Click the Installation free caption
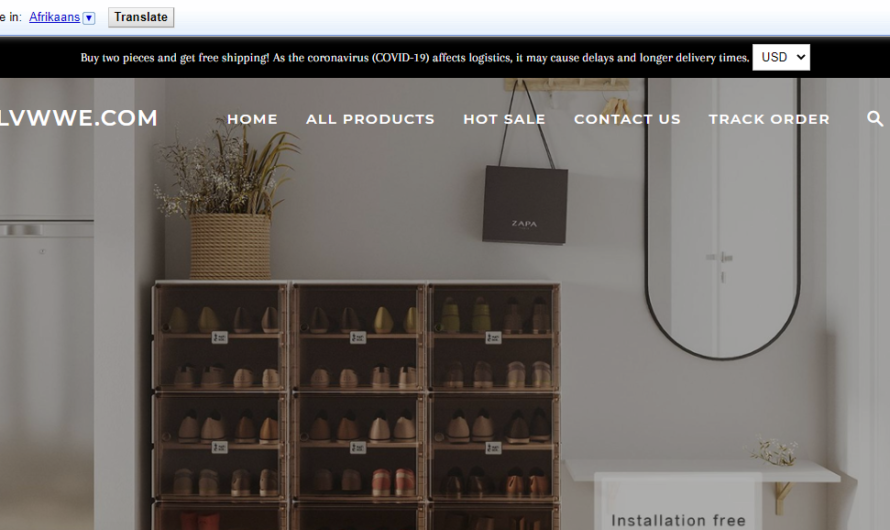The width and height of the screenshot is (890, 530). (678, 520)
